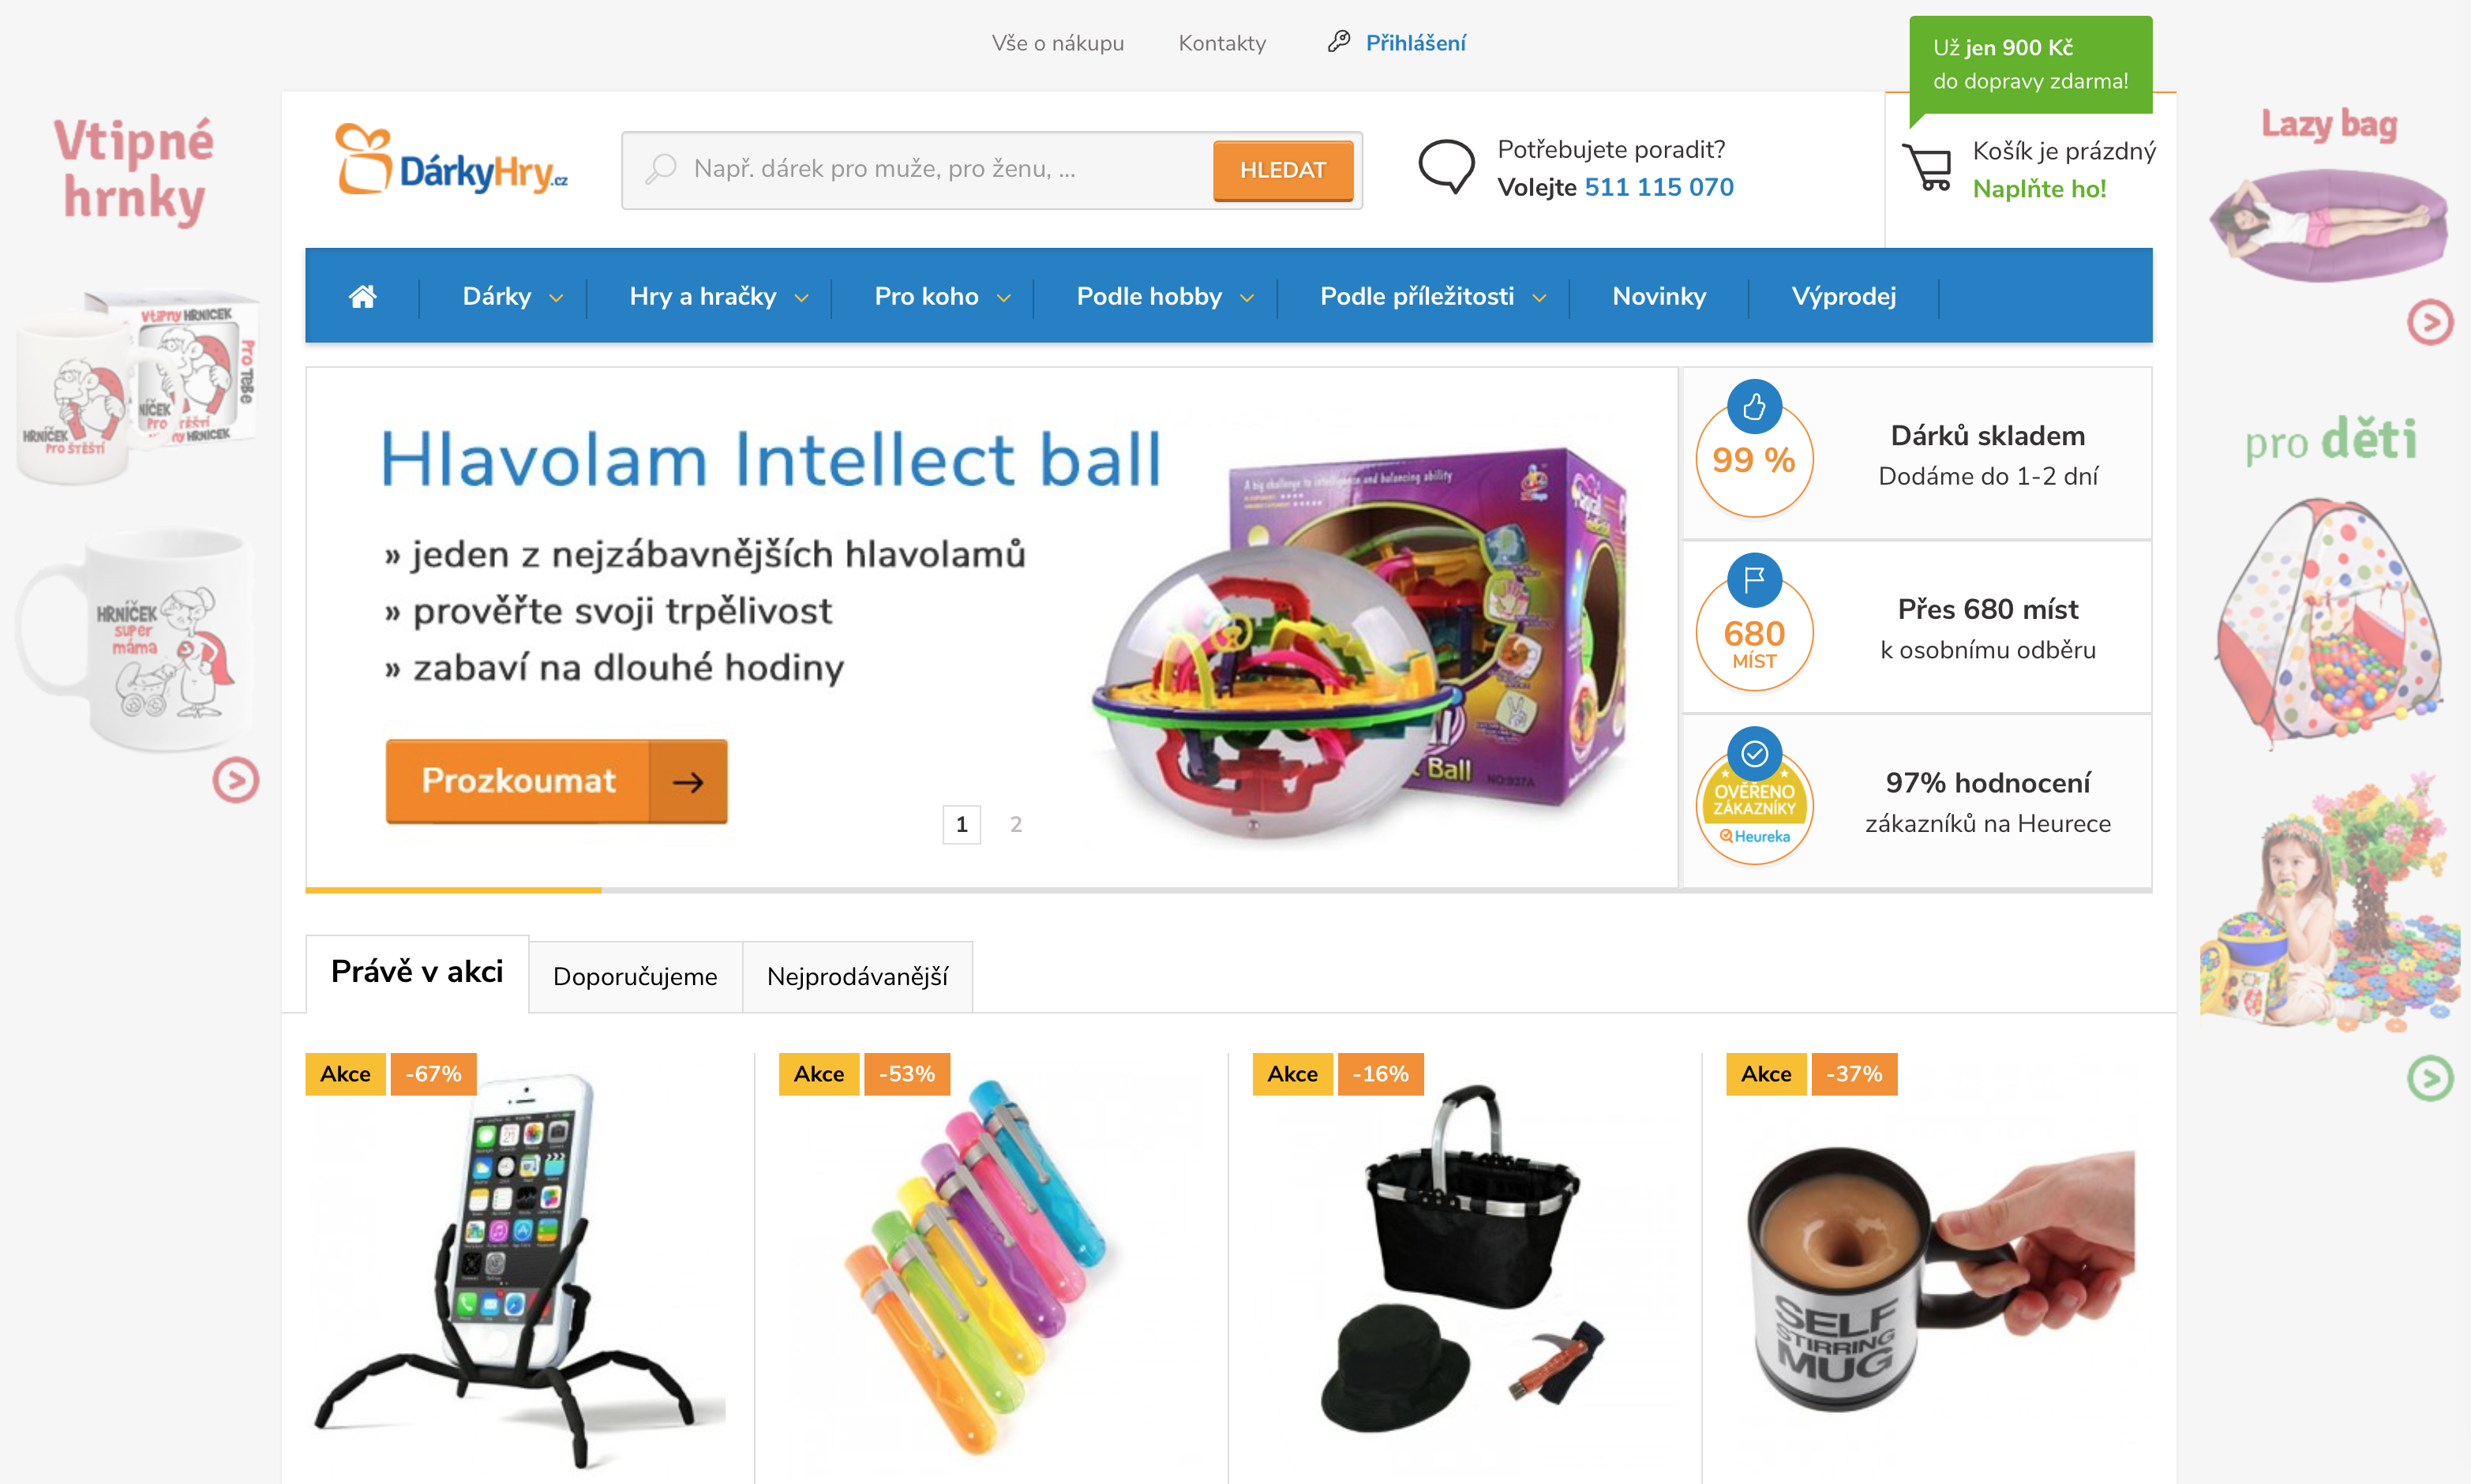Click the green arrow under kids banner
This screenshot has height=1484, width=2471.
(x=2429, y=1078)
